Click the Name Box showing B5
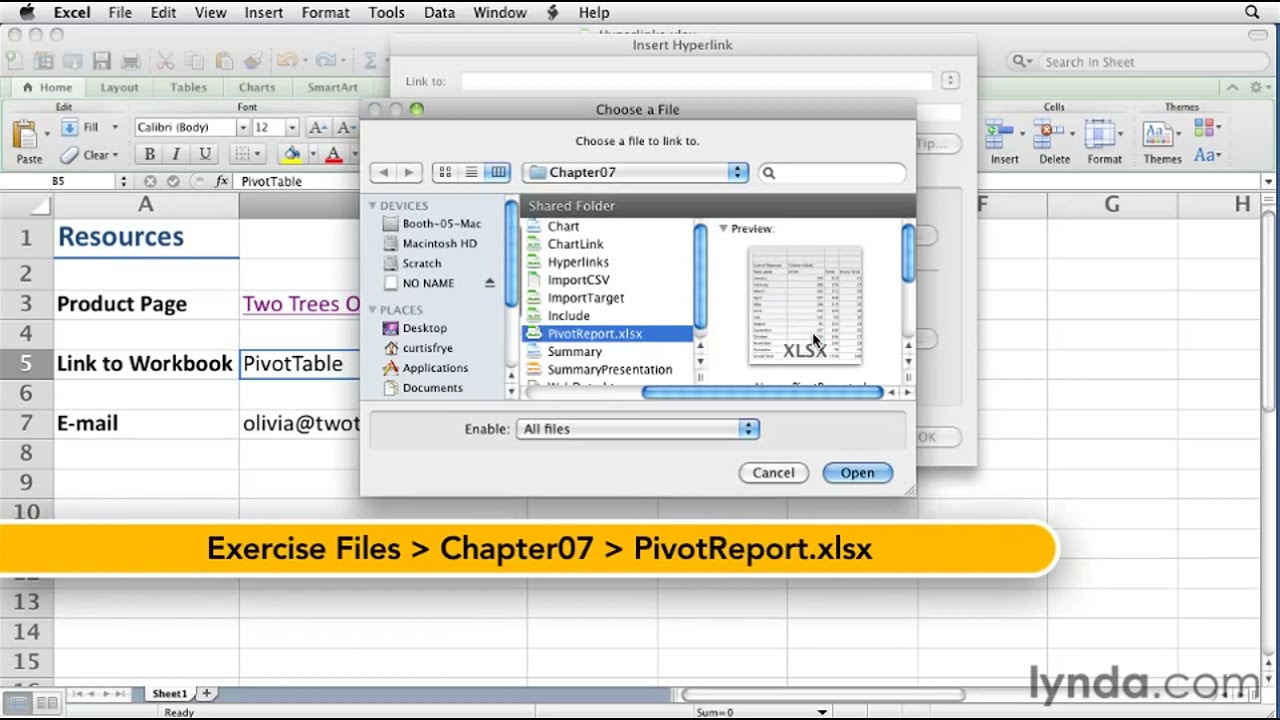 click(58, 181)
